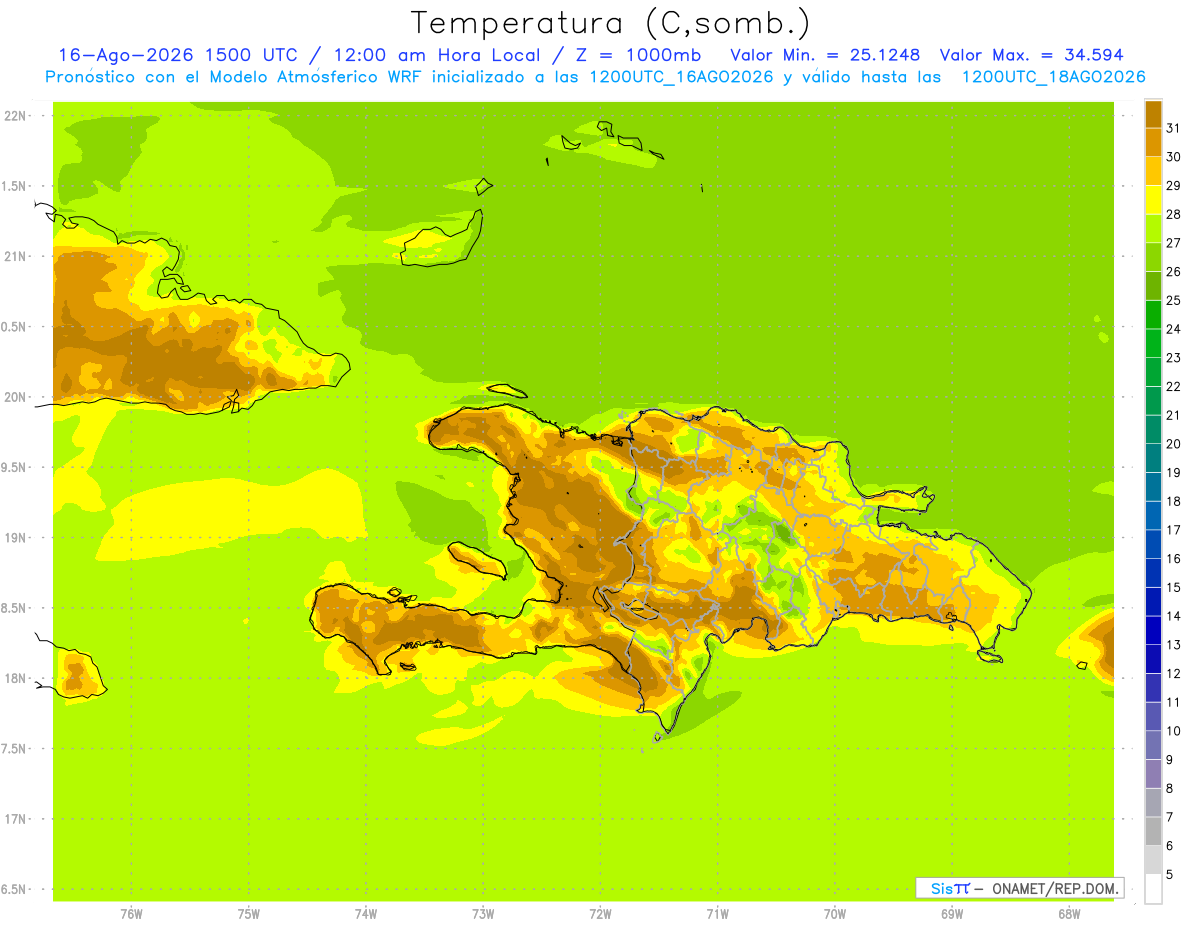Click the "1200UTC_18AGO2026" valid-until time text

1053,76
